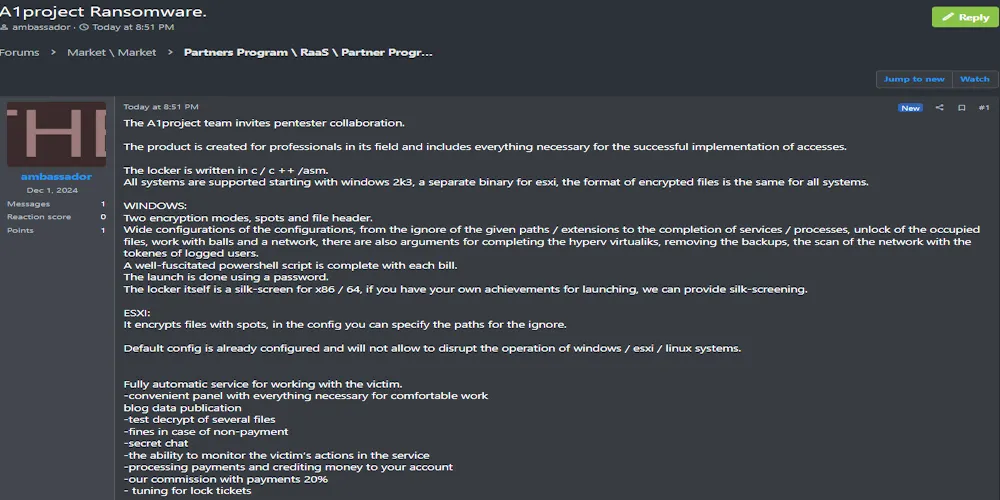
Task: Open the Market \ Market breadcrumb
Action: click(111, 52)
